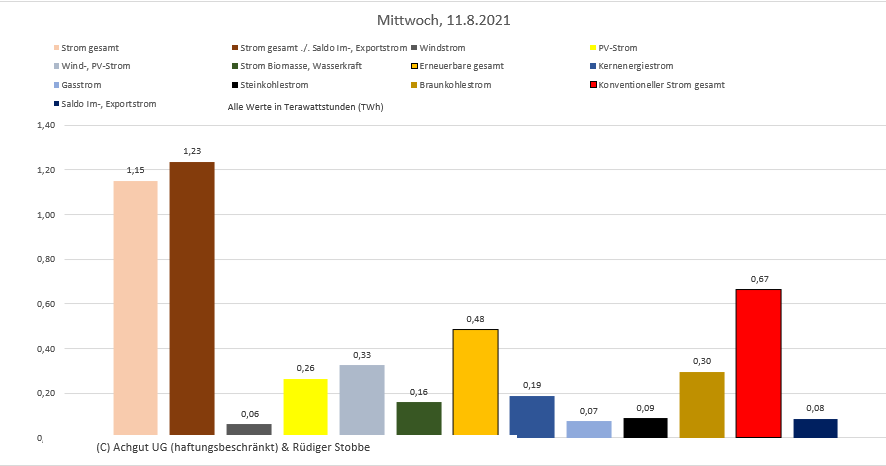Select the red Konventioneller Strom gesamt legend swatch
886x466 pixels.
click(593, 85)
